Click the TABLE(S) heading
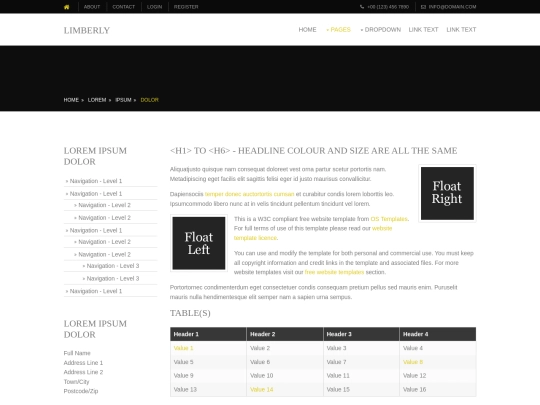This screenshot has height=405, width=540. pos(190,313)
